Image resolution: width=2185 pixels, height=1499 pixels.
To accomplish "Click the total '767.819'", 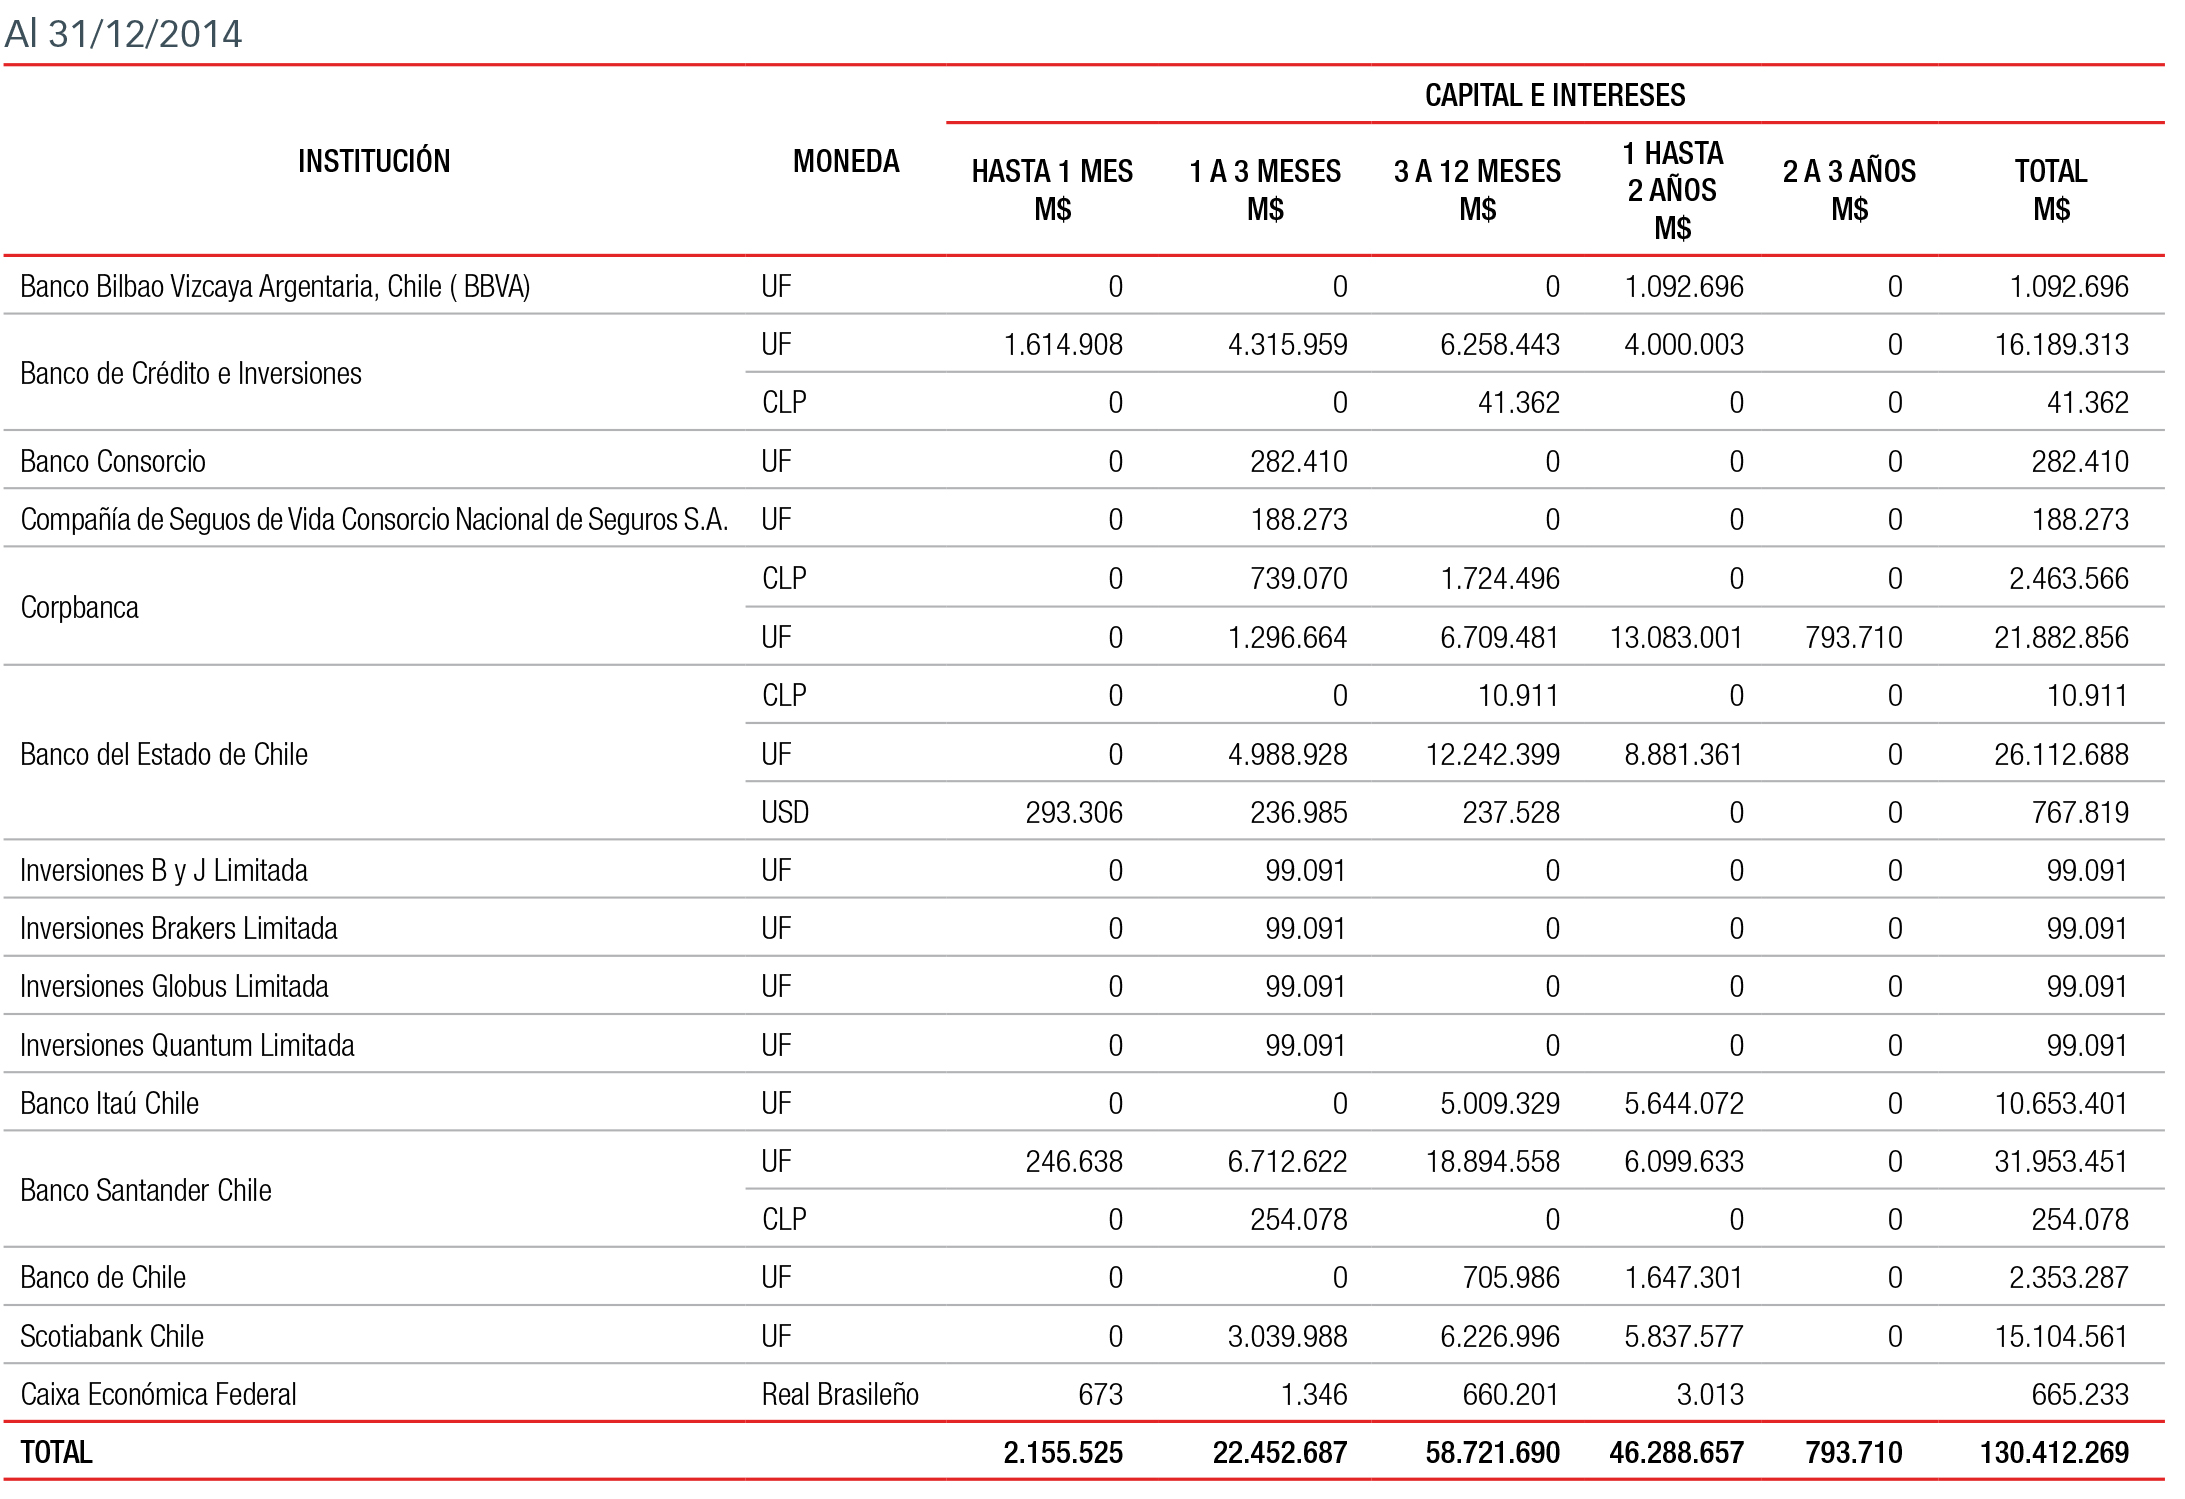I will 2080,813.
